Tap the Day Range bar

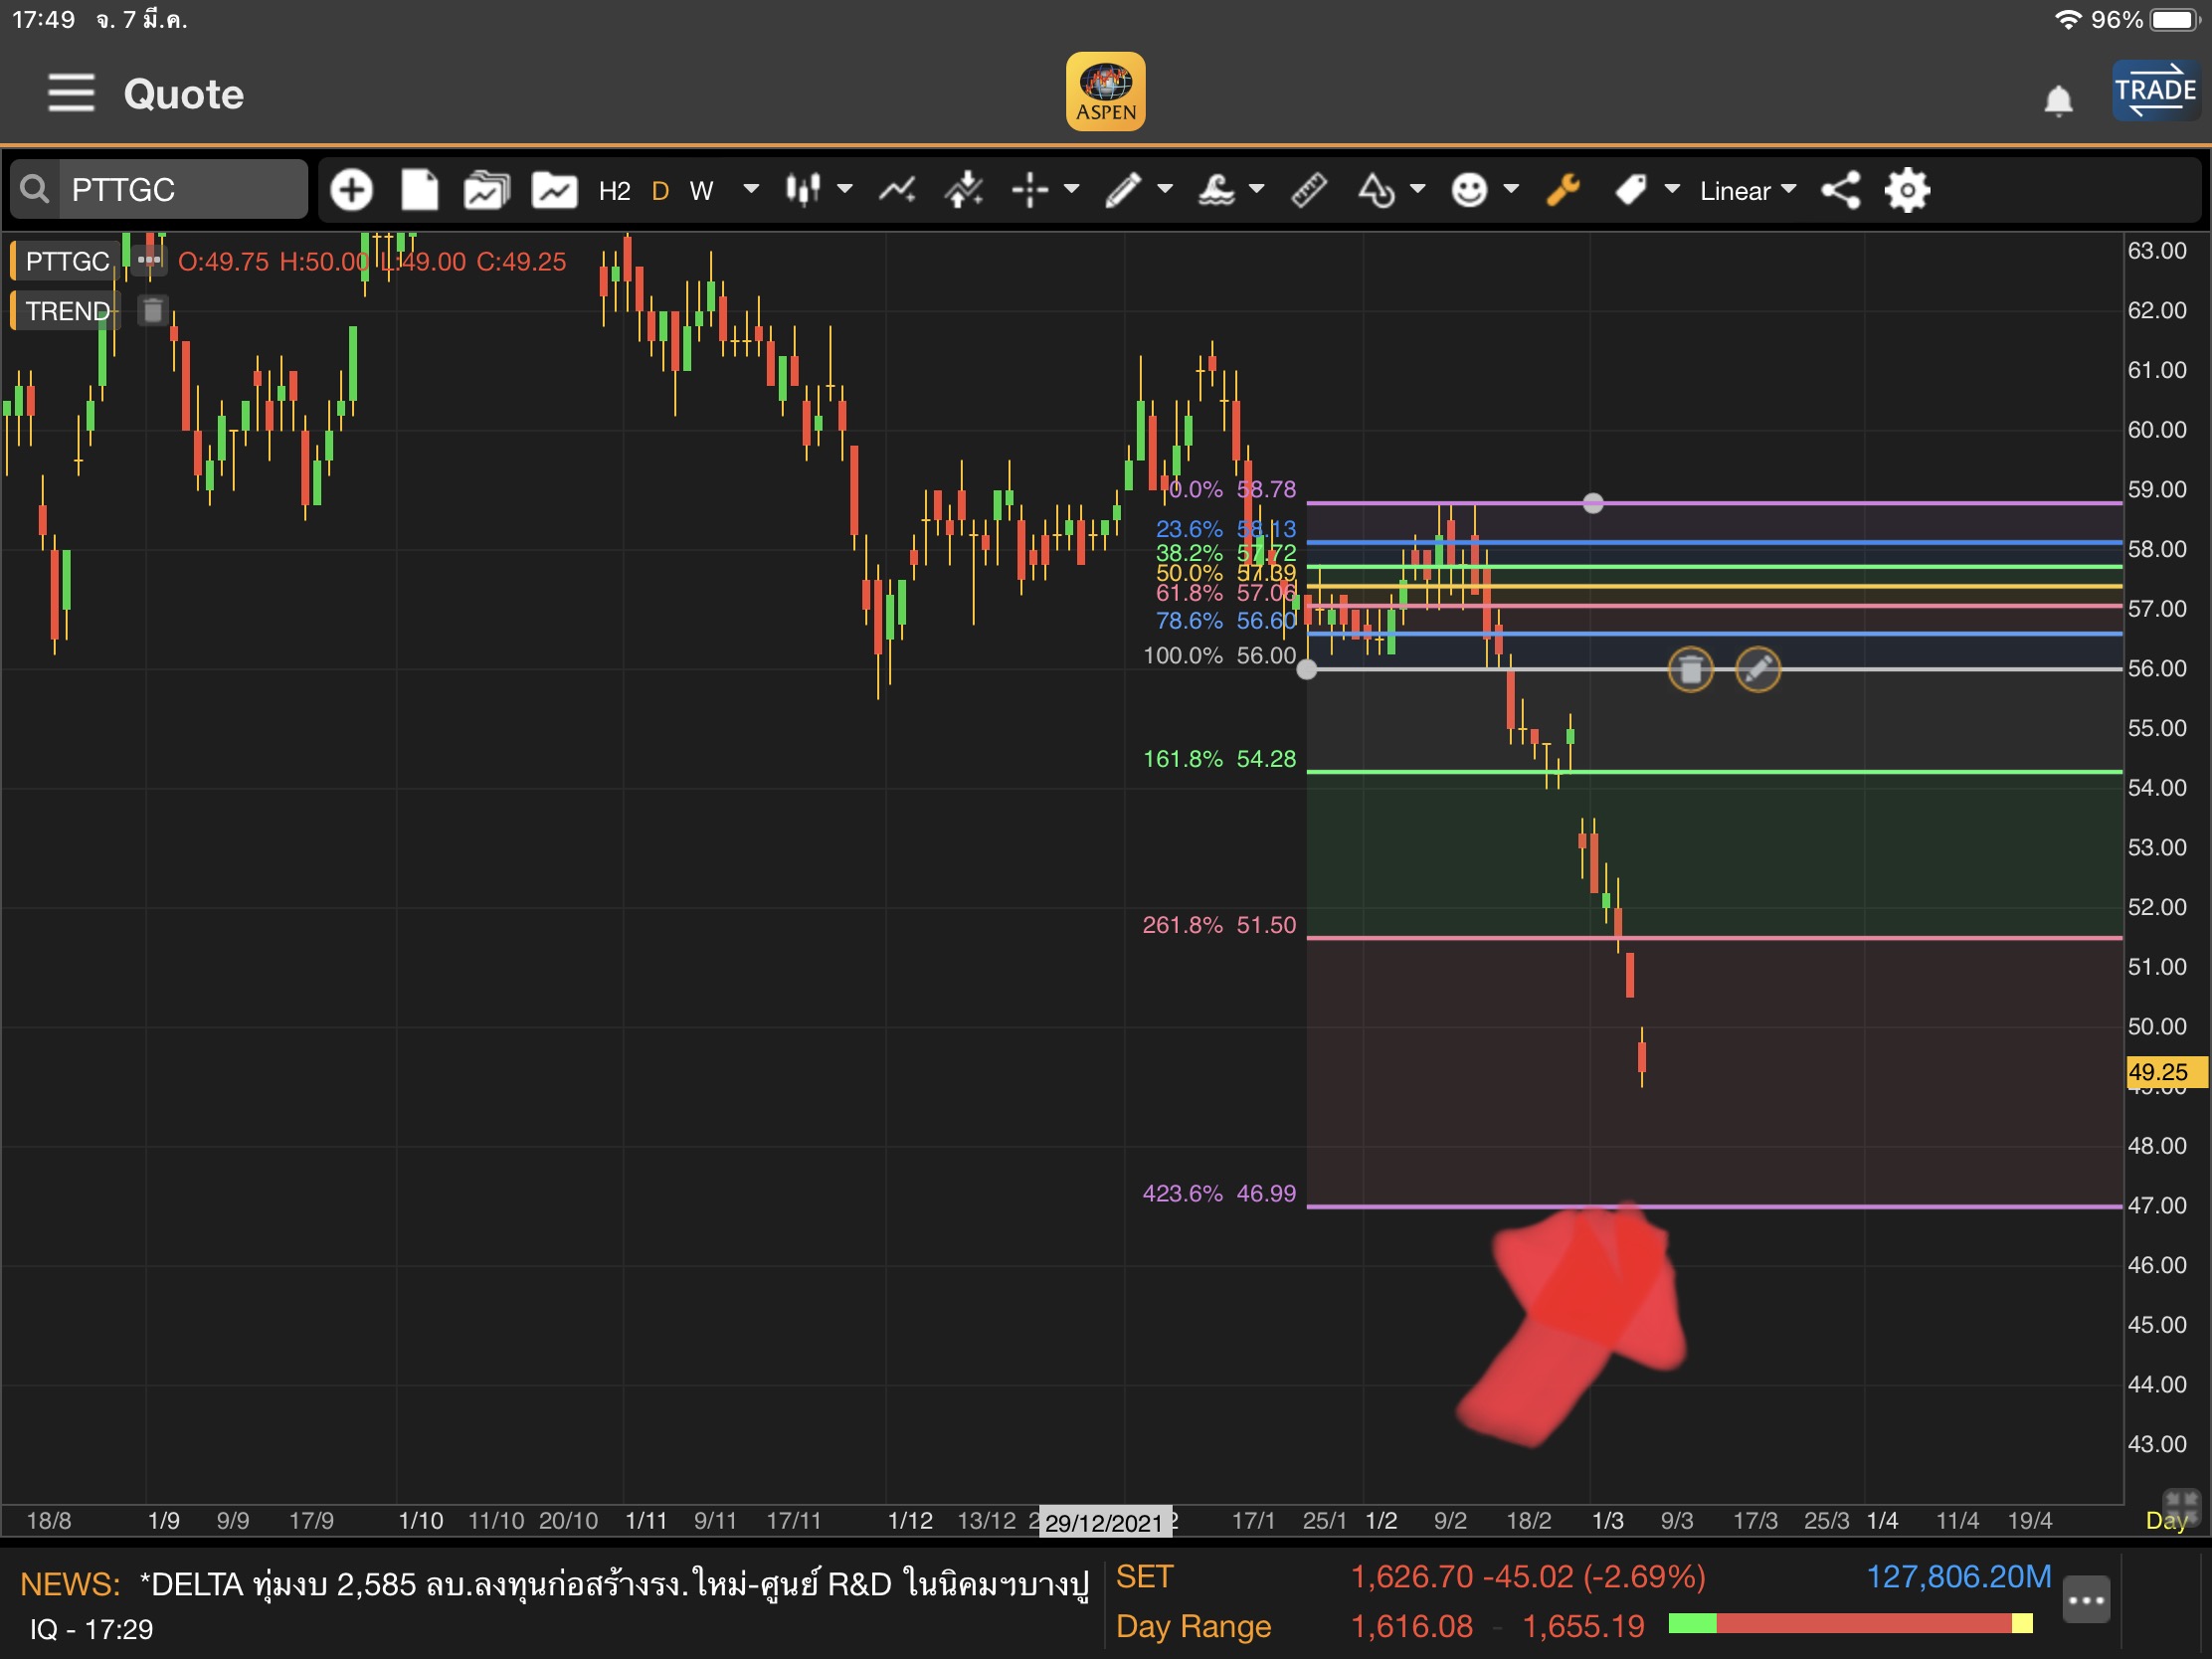click(1850, 1623)
